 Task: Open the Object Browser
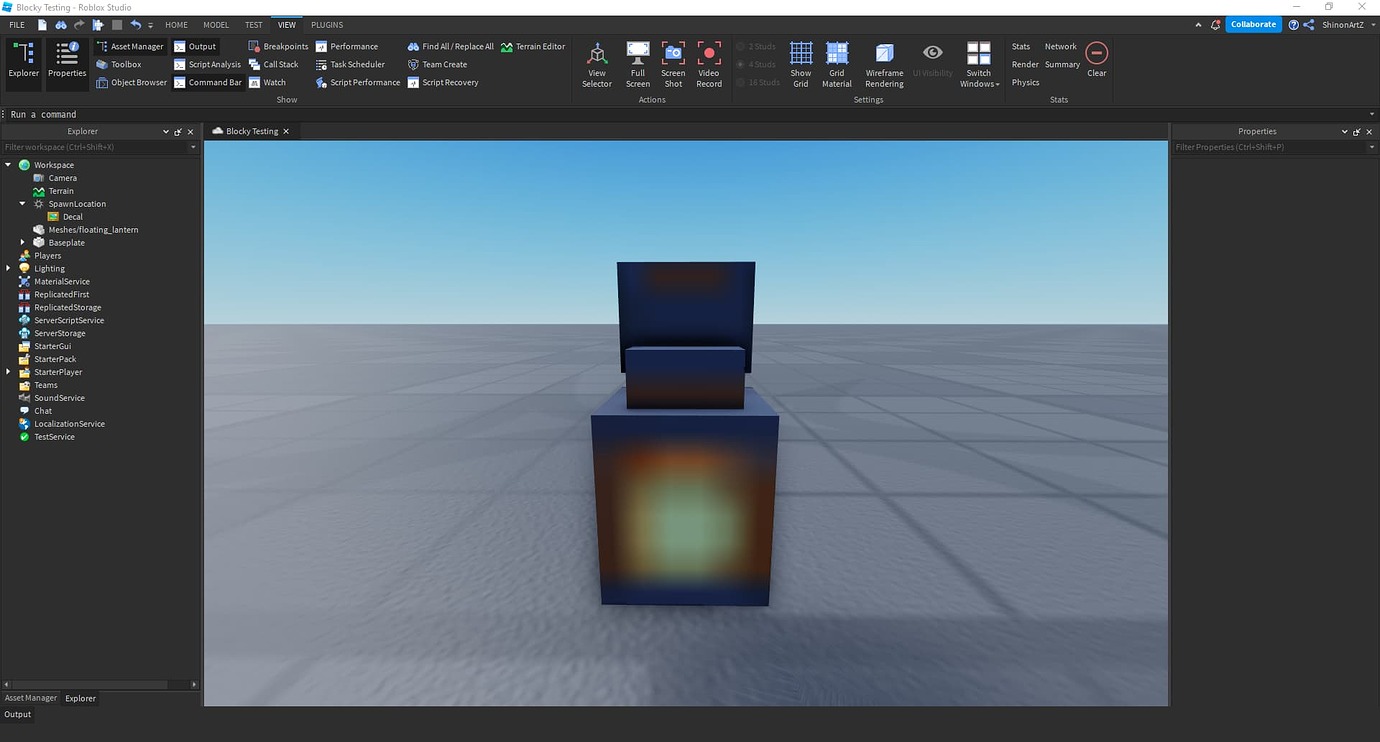click(x=131, y=82)
